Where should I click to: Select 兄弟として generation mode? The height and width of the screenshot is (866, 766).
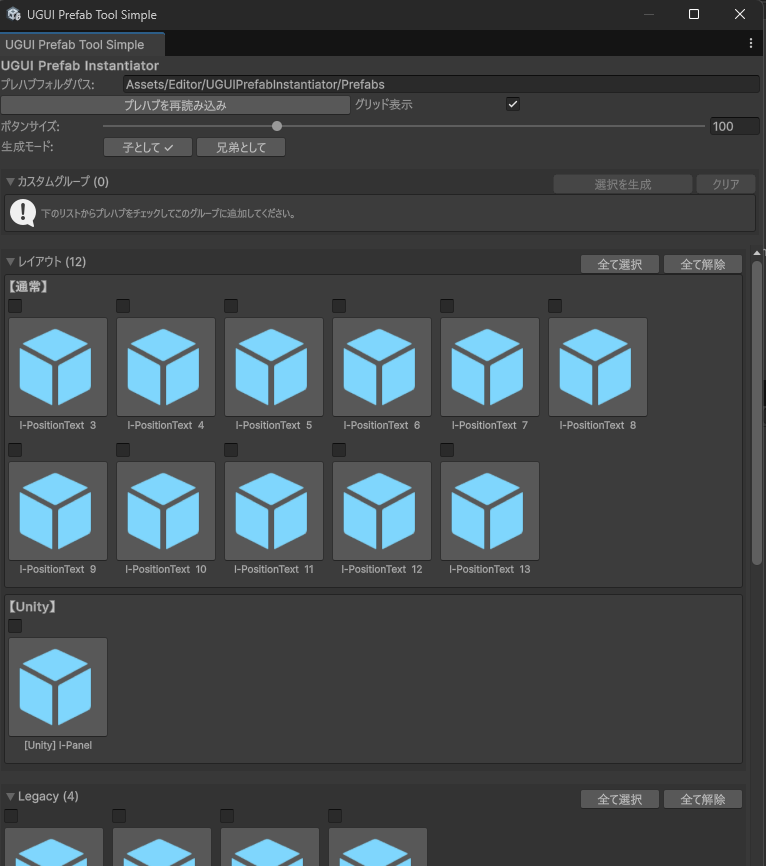[241, 147]
